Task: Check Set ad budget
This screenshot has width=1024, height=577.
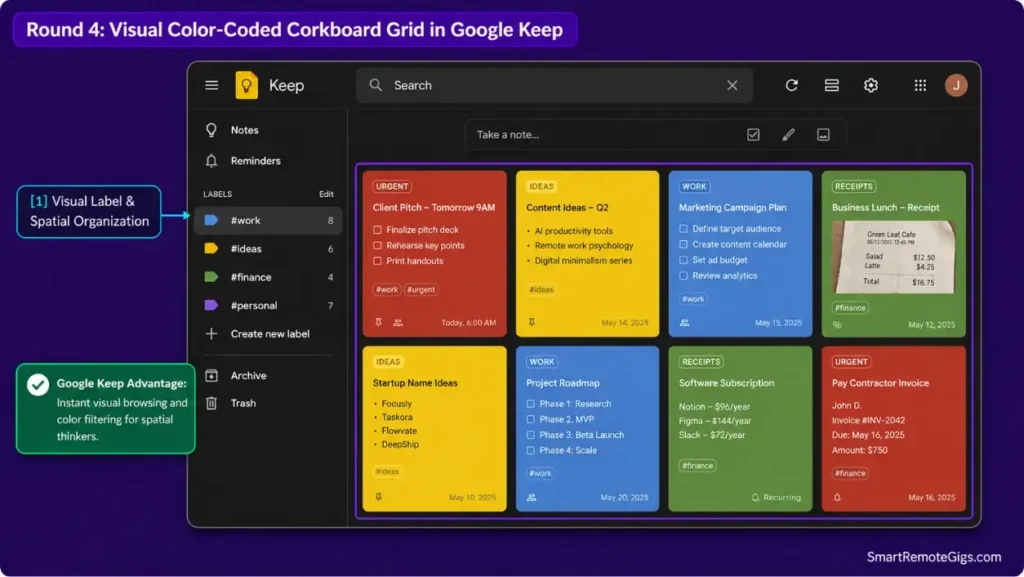Action: tap(683, 260)
